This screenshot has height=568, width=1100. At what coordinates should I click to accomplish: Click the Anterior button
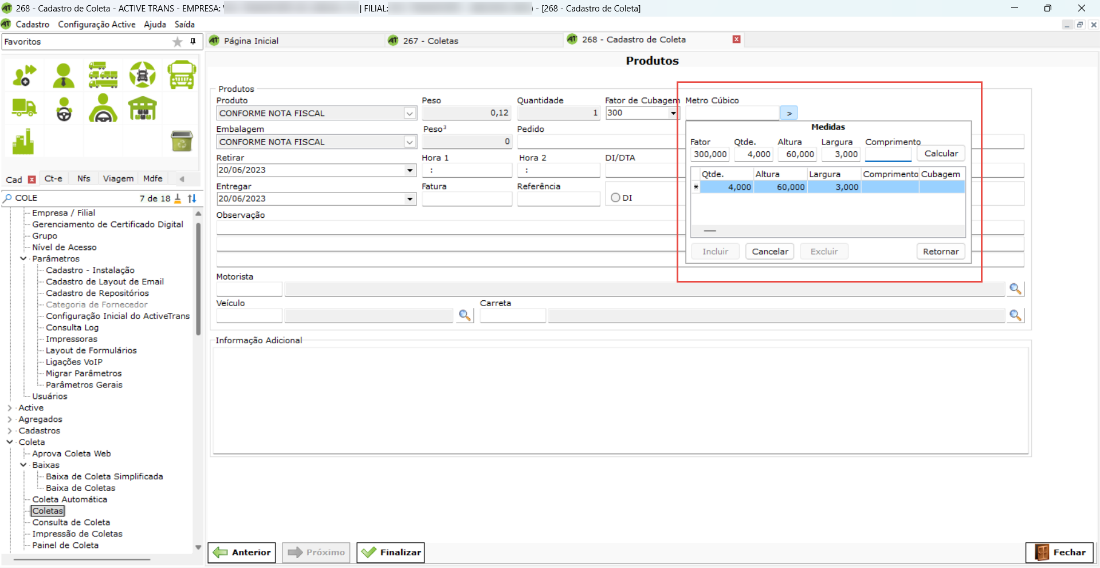point(242,553)
